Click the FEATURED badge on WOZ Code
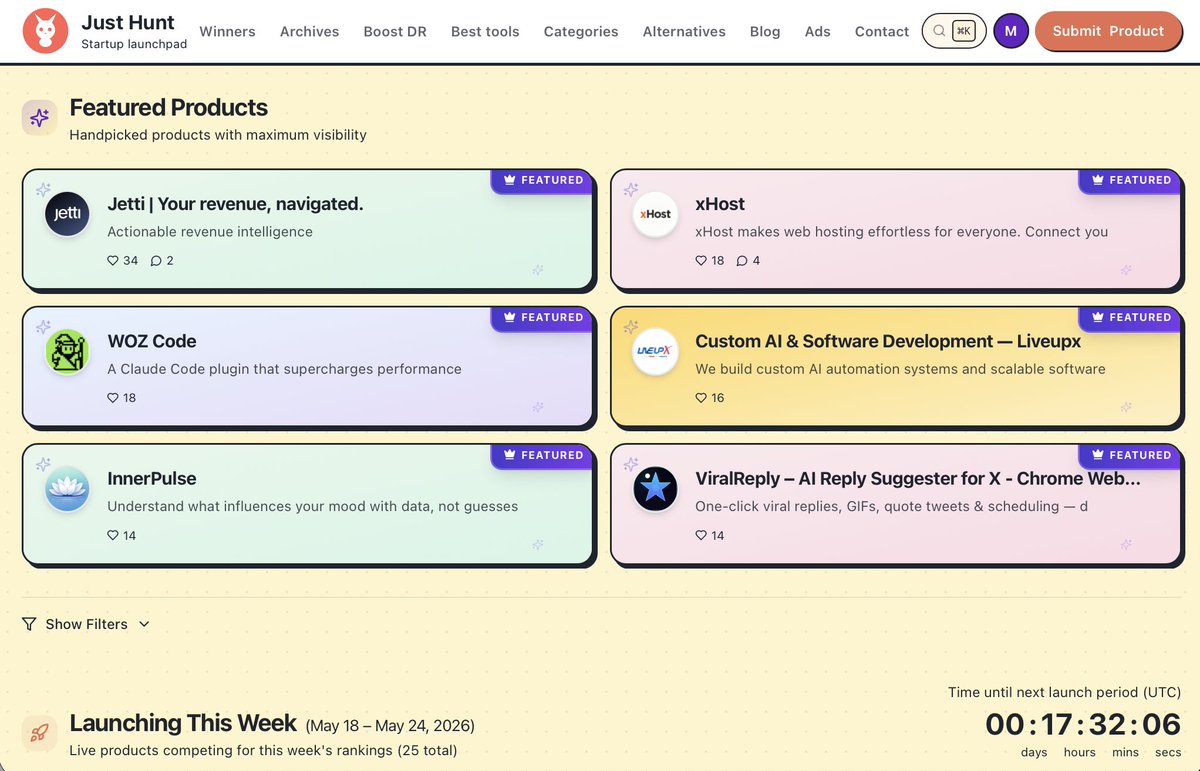 point(543,317)
